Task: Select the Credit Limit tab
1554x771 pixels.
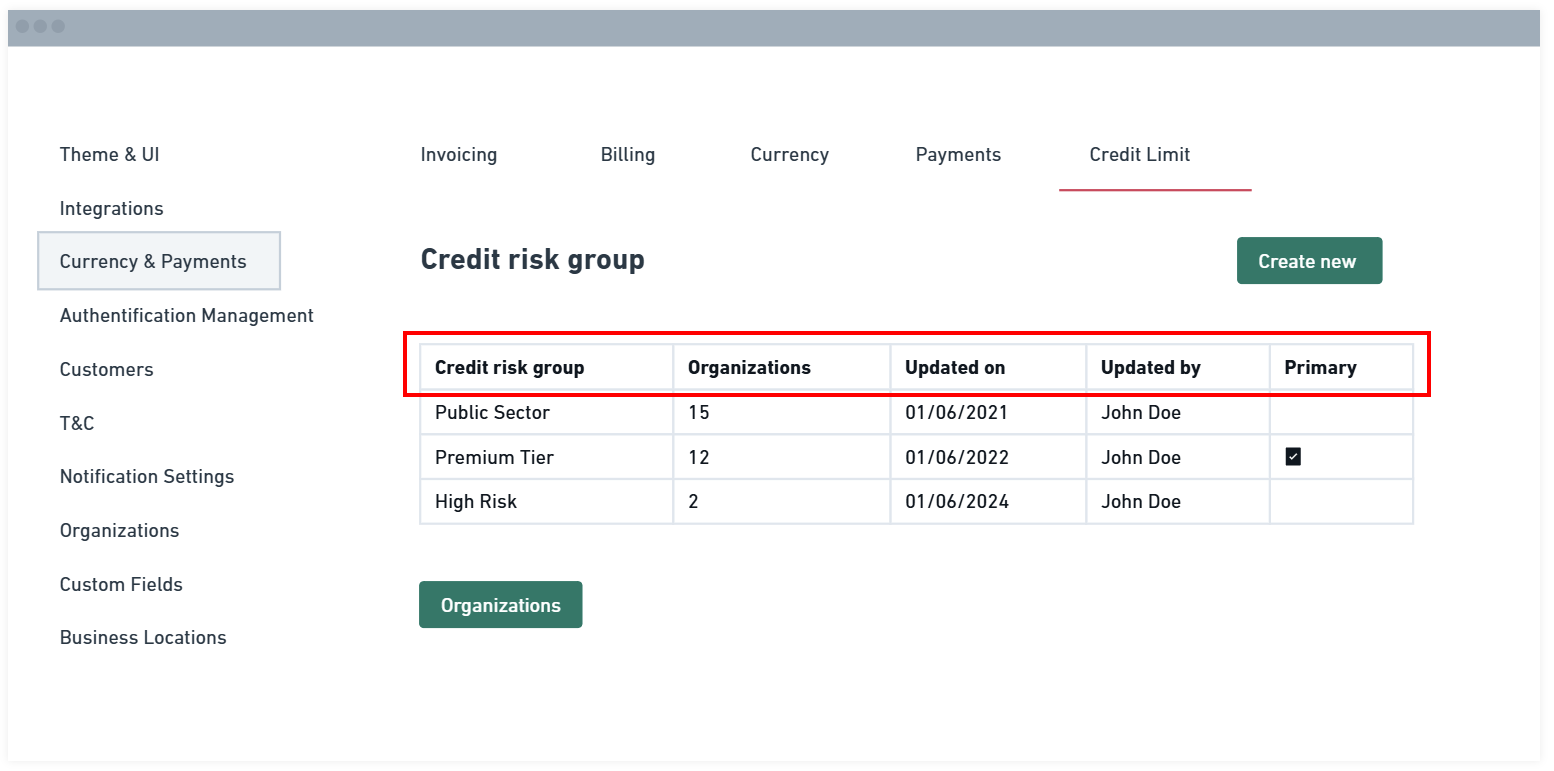Action: [1140, 155]
